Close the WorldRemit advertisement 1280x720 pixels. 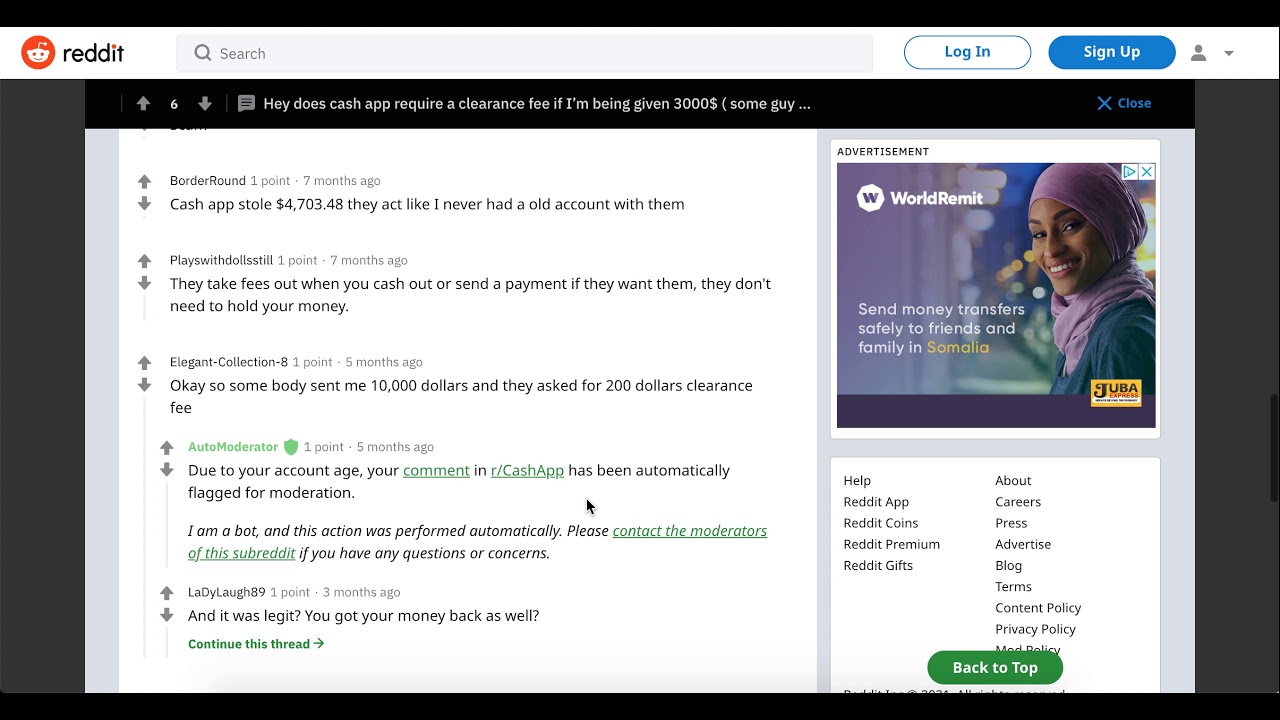(1147, 172)
